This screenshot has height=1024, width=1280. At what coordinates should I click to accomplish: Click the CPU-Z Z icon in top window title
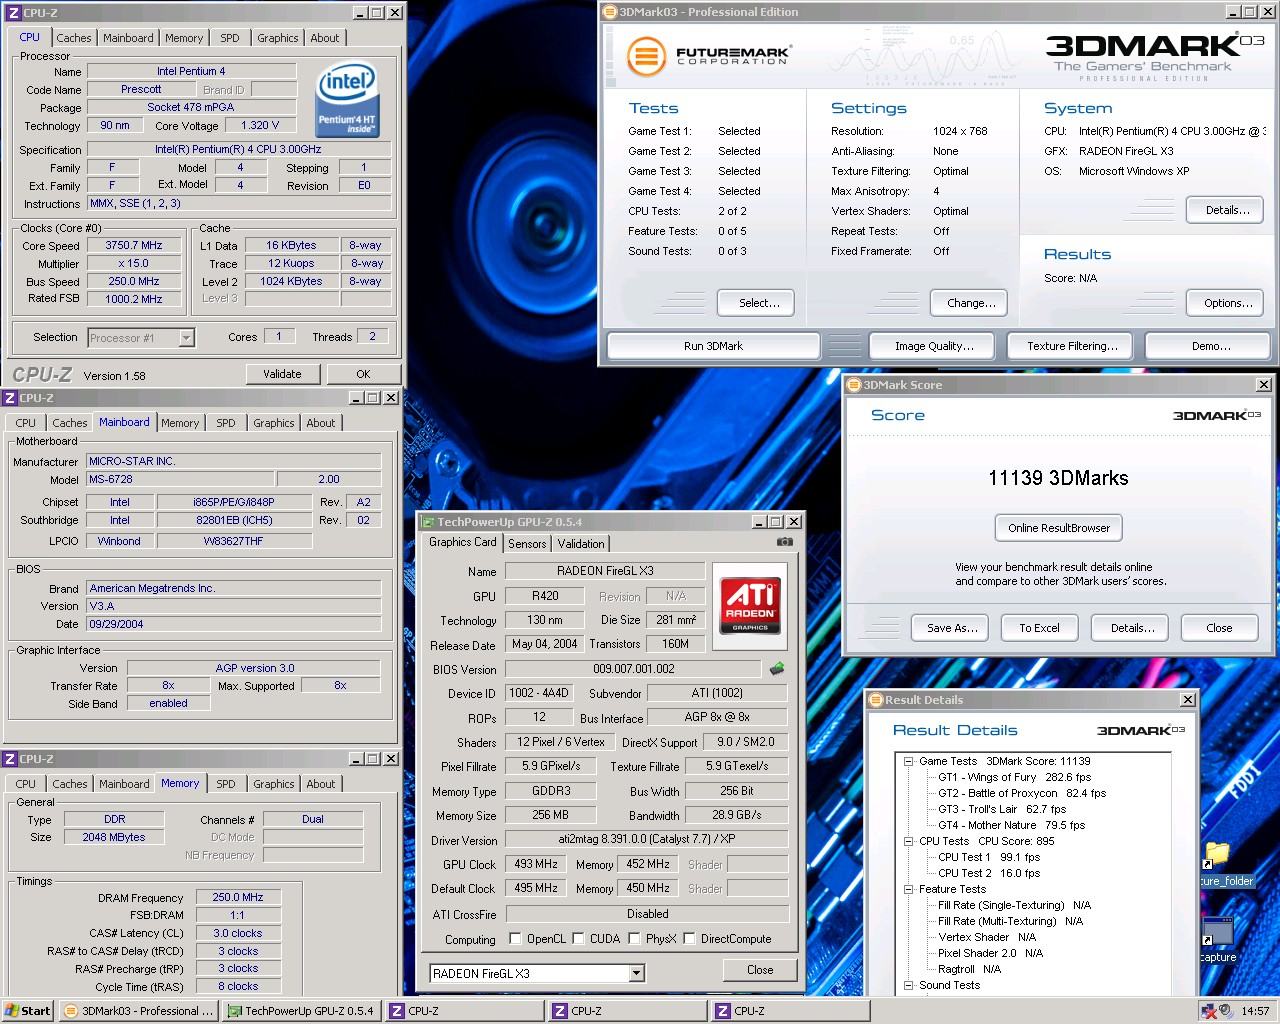tap(13, 12)
